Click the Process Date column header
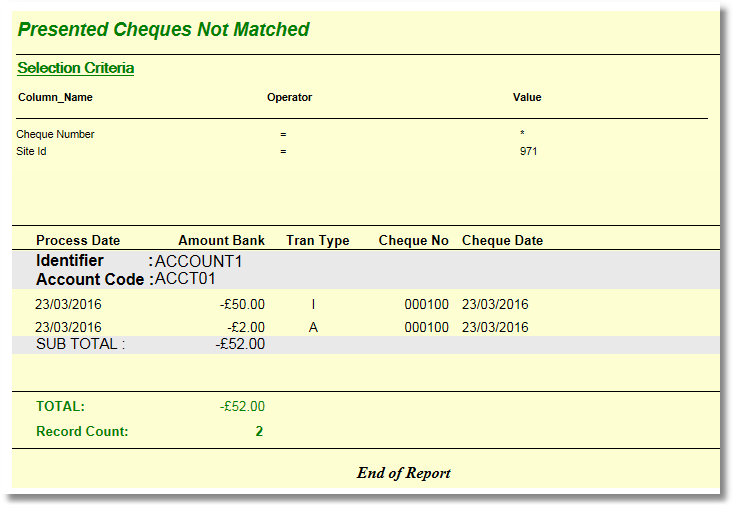This screenshot has width=734, height=508. click(x=78, y=240)
